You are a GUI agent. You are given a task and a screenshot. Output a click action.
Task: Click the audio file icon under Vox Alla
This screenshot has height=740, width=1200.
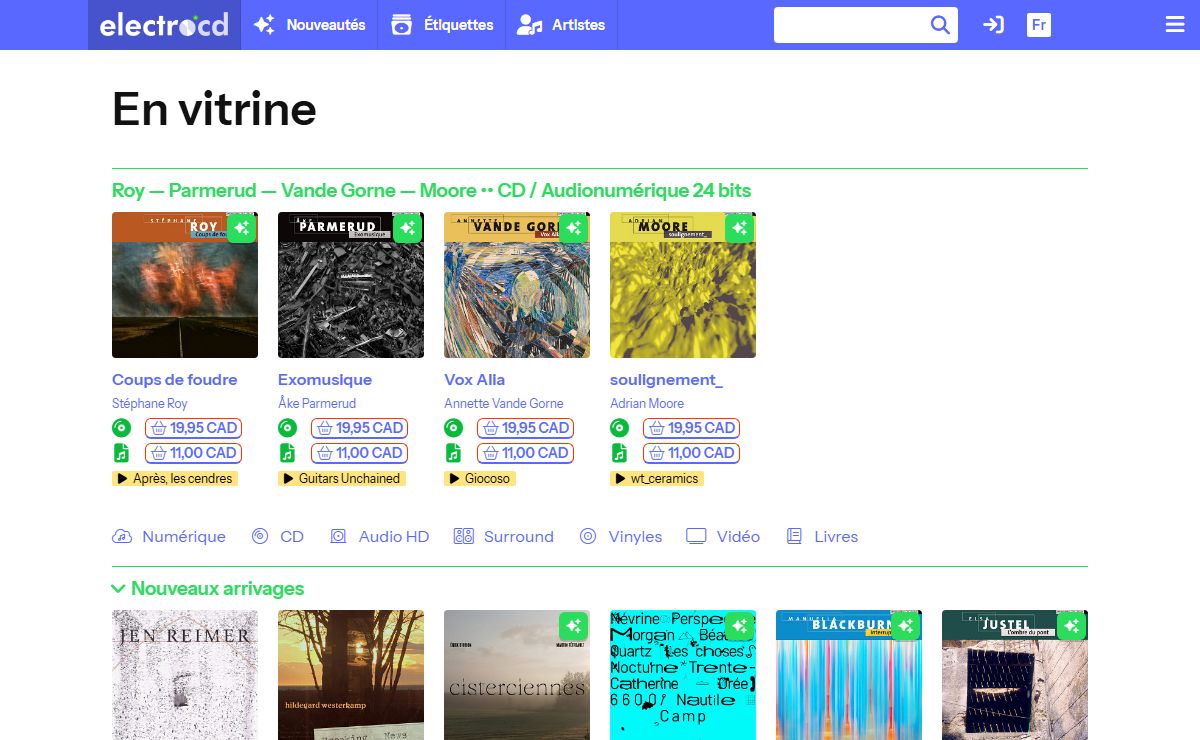pyautogui.click(x=453, y=453)
